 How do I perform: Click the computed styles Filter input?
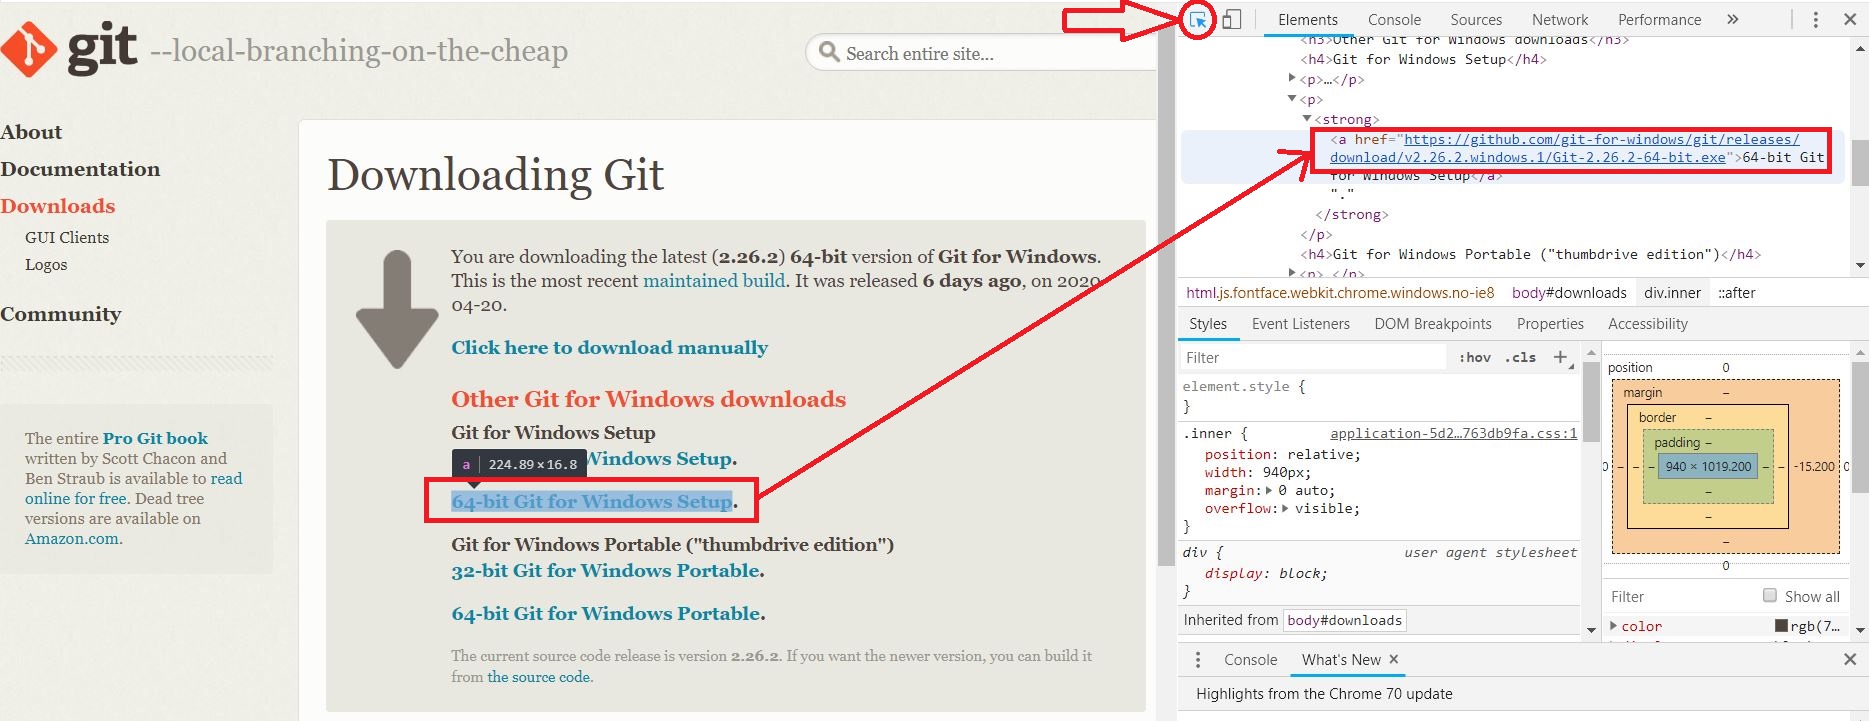(1680, 596)
